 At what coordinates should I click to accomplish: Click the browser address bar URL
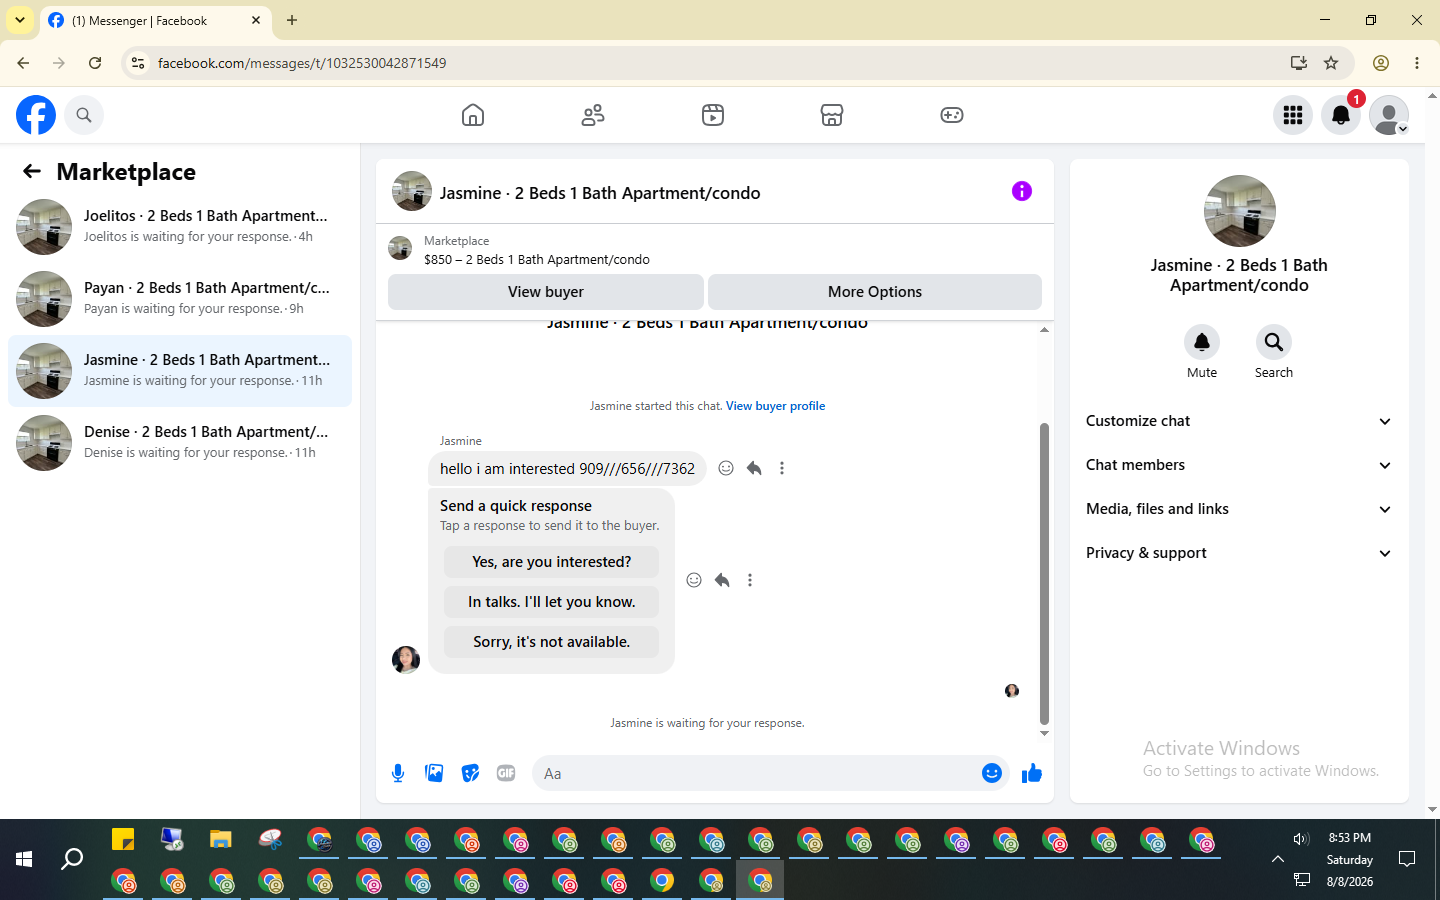point(302,63)
